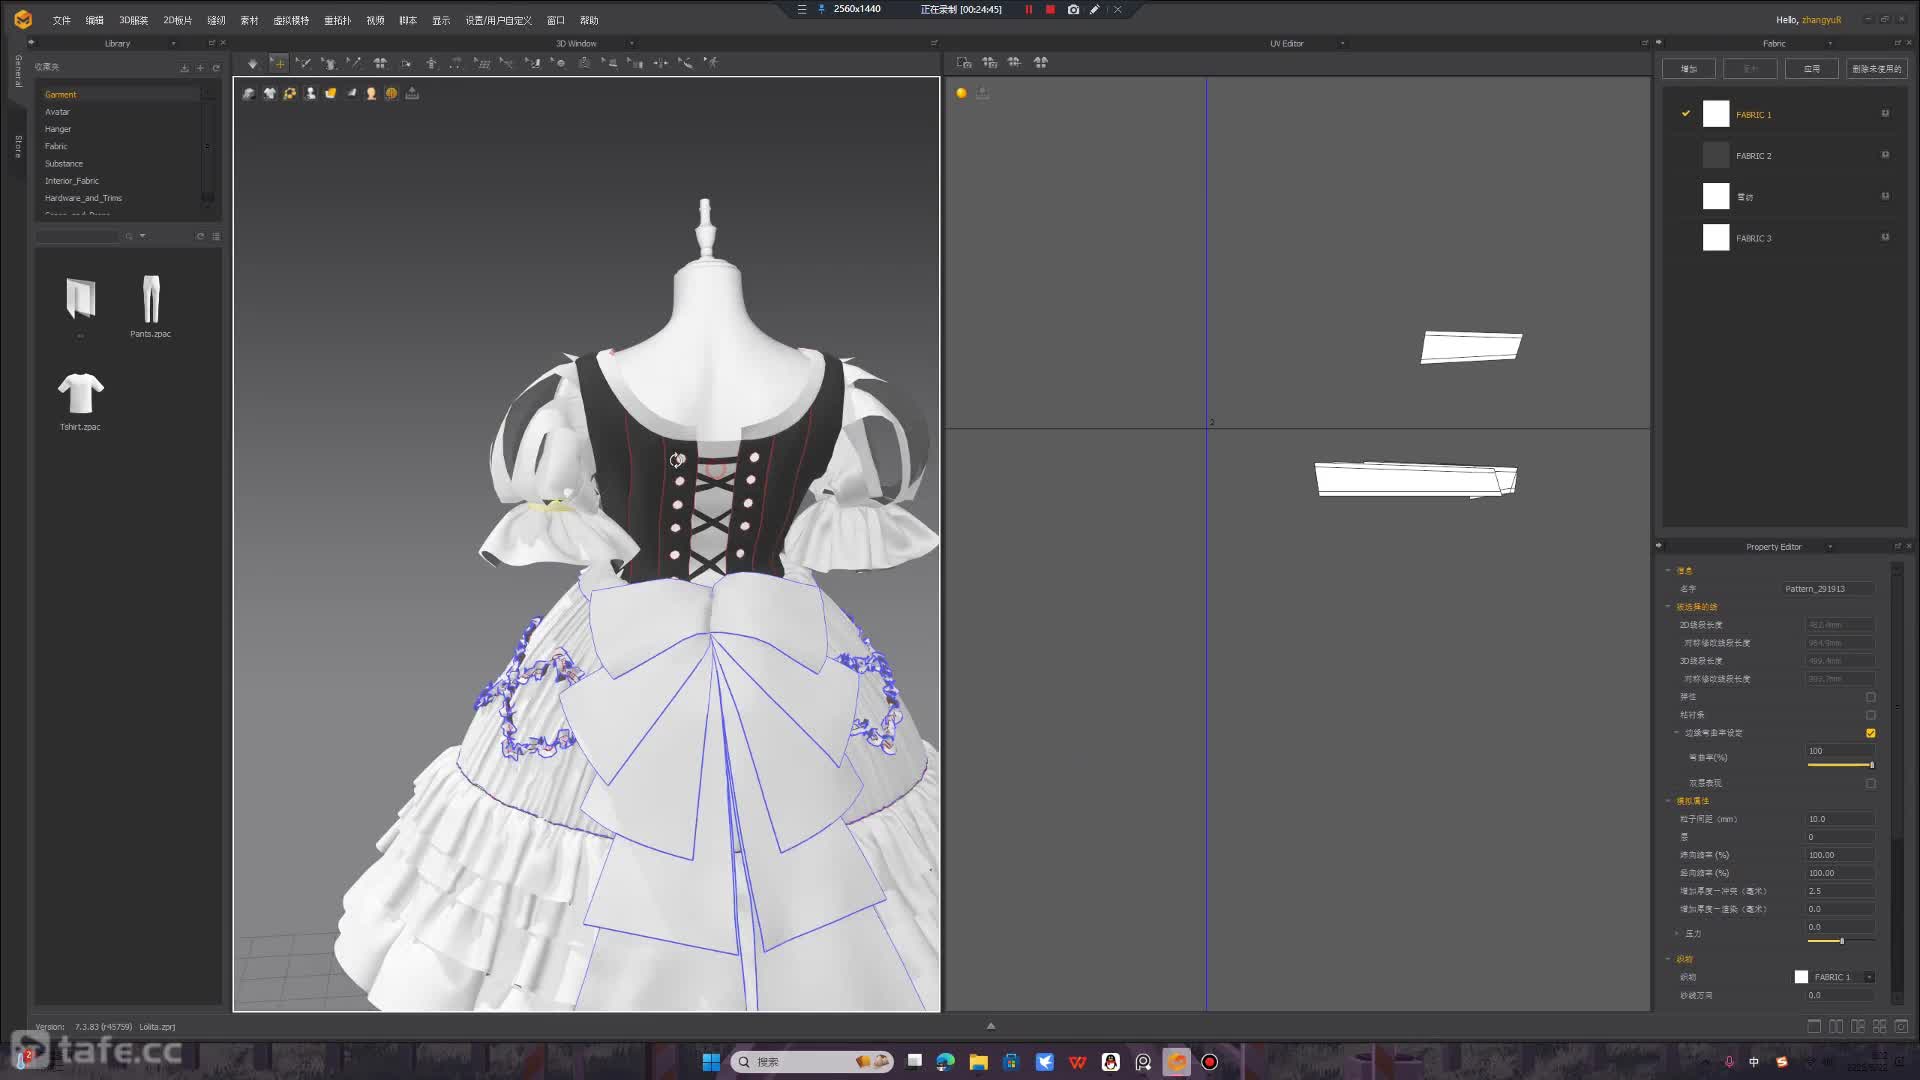Screen dimensions: 1920x1080
Task: Click the avatar head icon in viewport toolbar
Action: pos(371,93)
